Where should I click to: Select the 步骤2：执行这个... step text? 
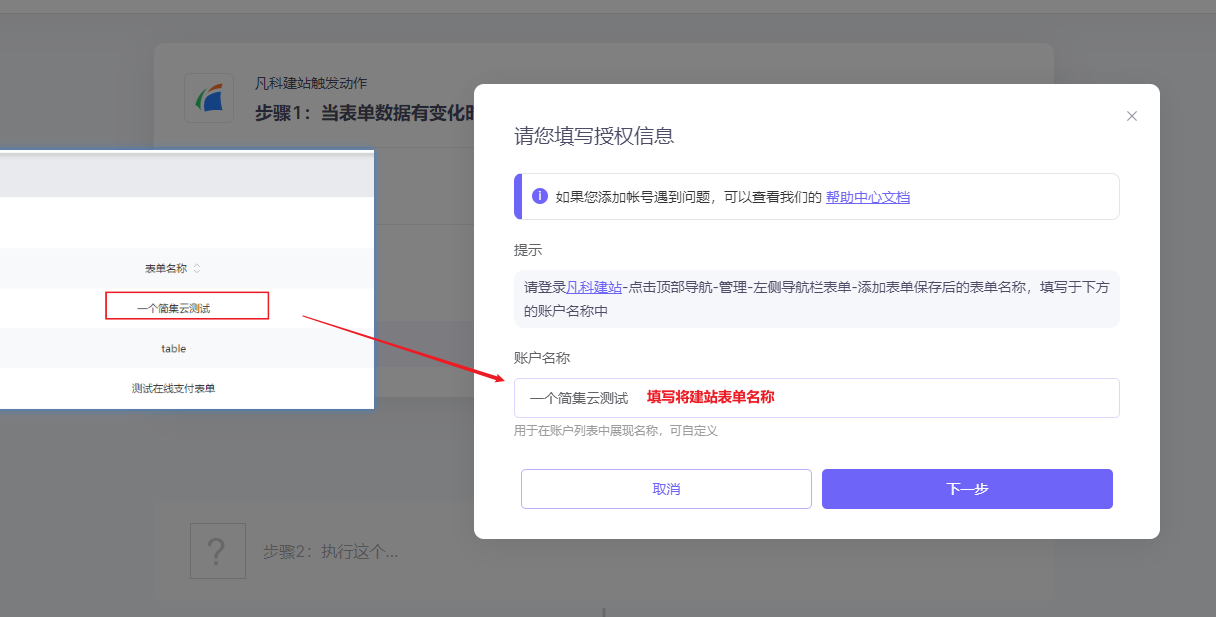click(331, 551)
